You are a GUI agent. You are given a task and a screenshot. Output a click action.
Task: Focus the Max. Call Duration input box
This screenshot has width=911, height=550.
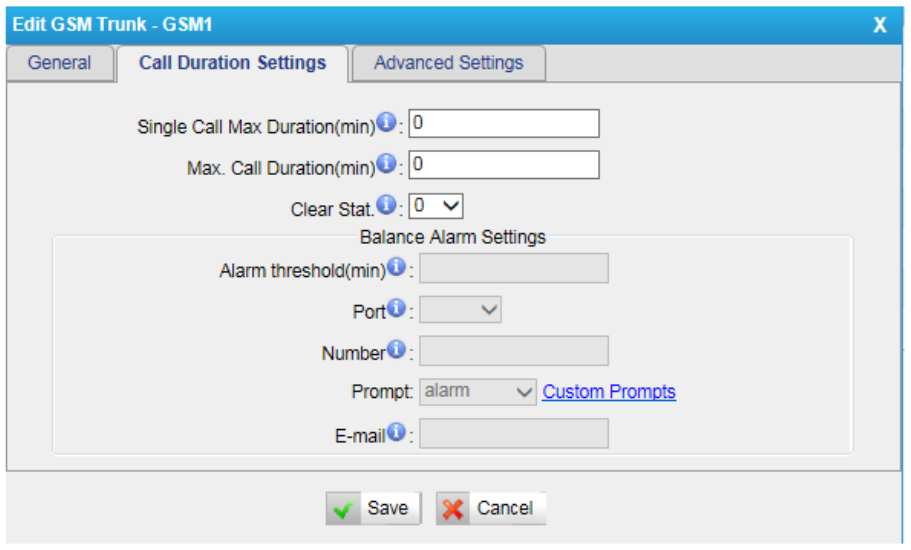tap(504, 165)
